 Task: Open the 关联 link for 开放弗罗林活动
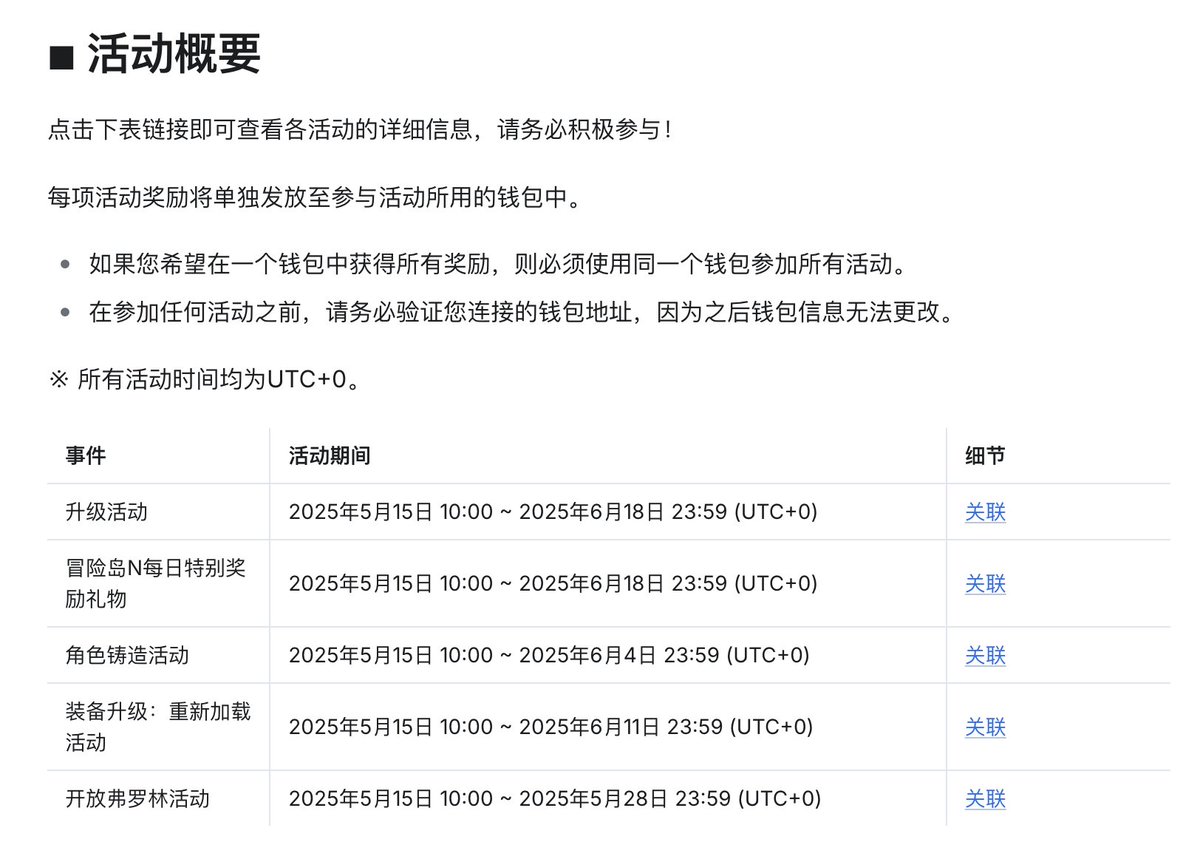[985, 799]
